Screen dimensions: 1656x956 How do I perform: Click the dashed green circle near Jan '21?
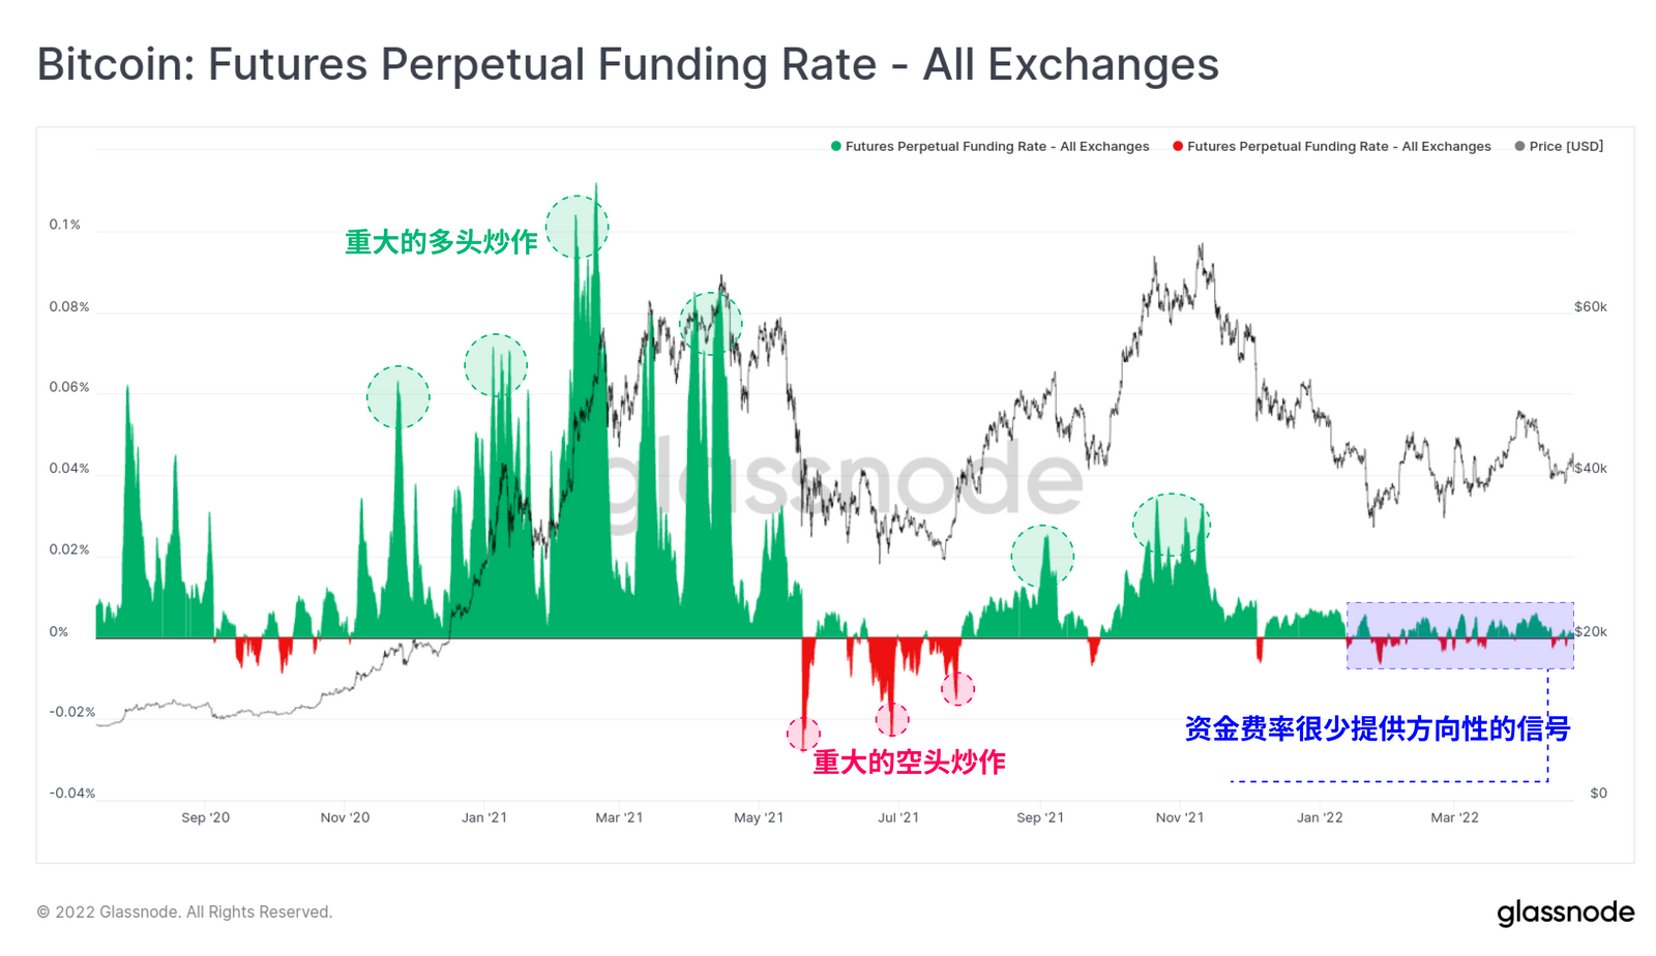click(495, 365)
